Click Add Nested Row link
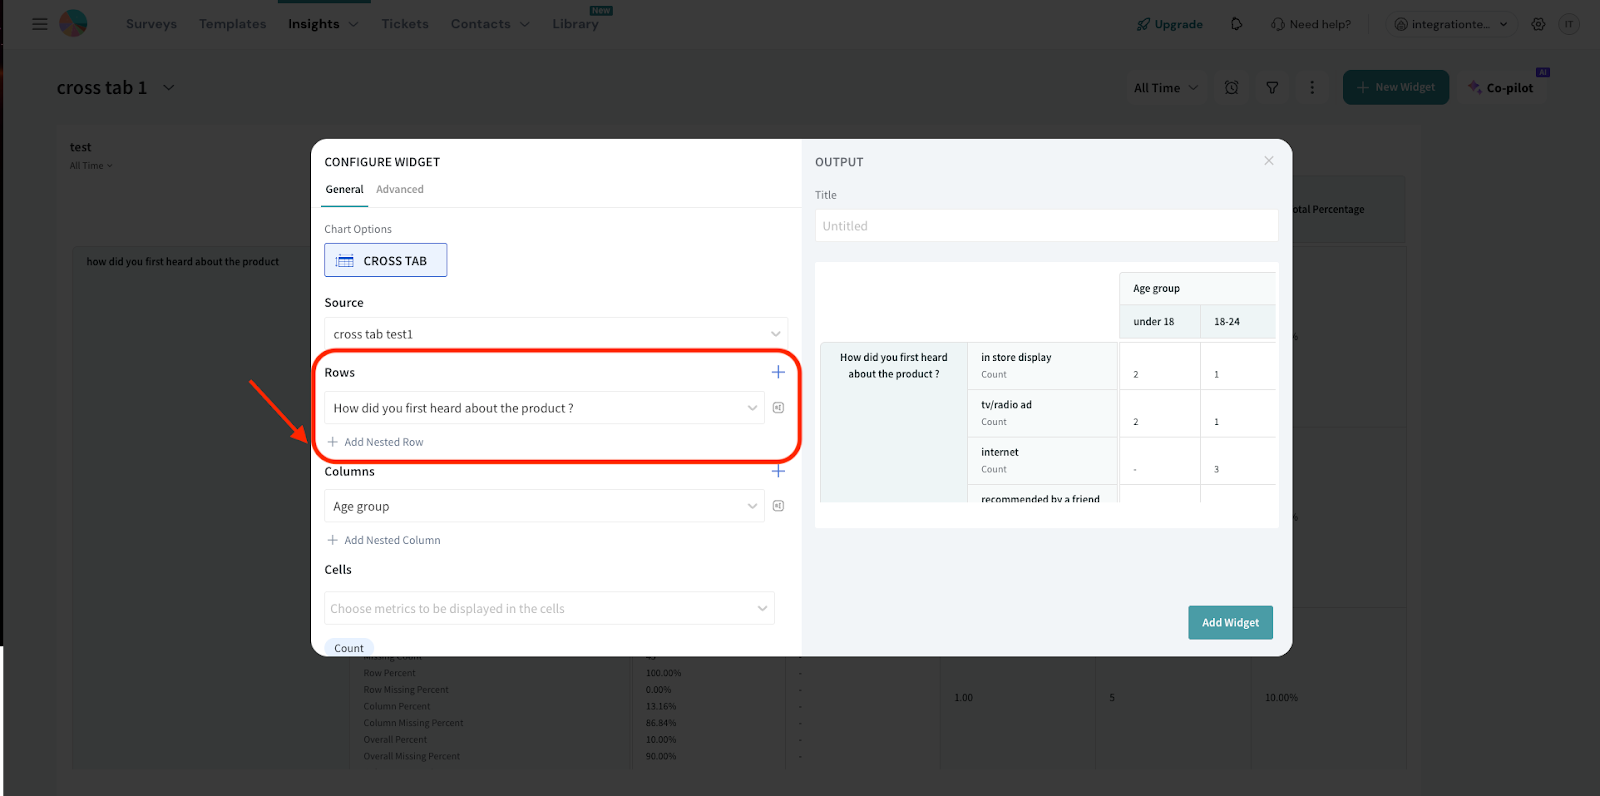Image resolution: width=1600 pixels, height=796 pixels. [383, 442]
